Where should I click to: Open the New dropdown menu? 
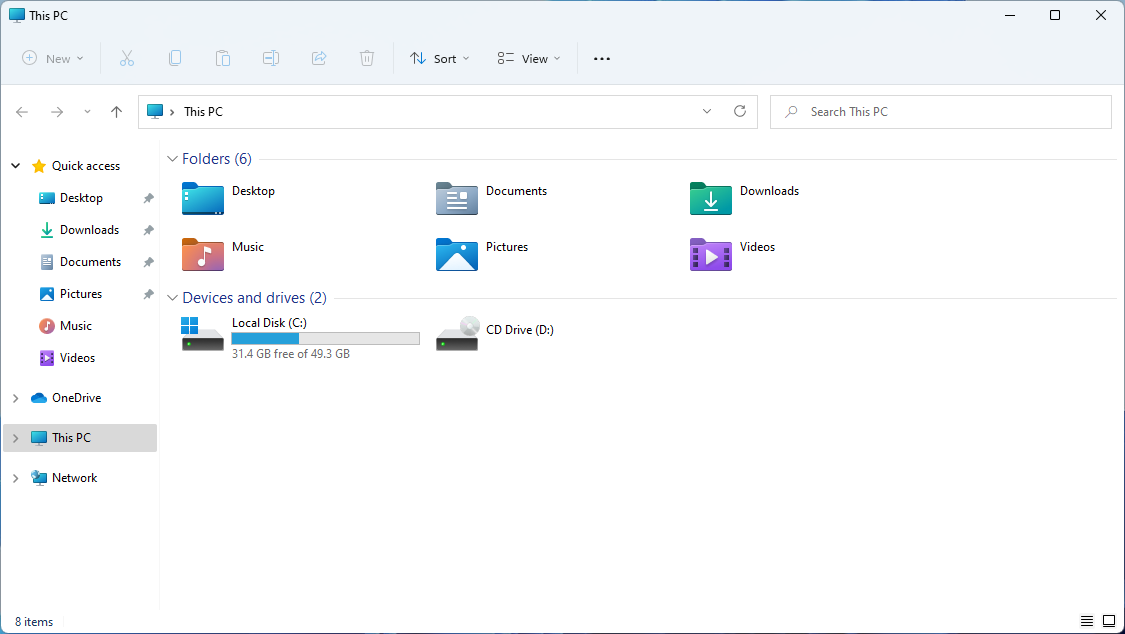coord(52,59)
